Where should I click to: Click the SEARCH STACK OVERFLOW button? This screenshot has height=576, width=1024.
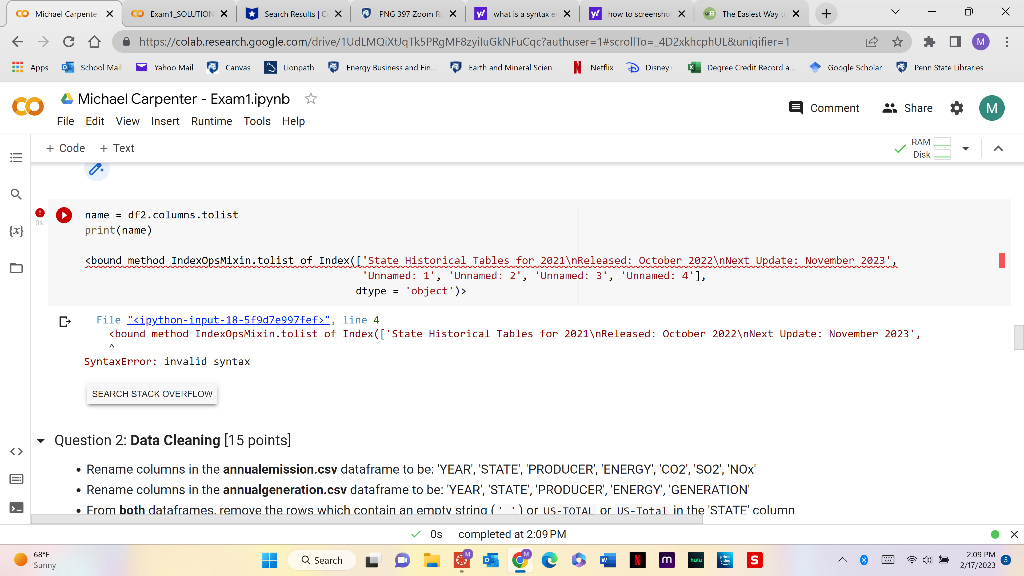point(151,394)
